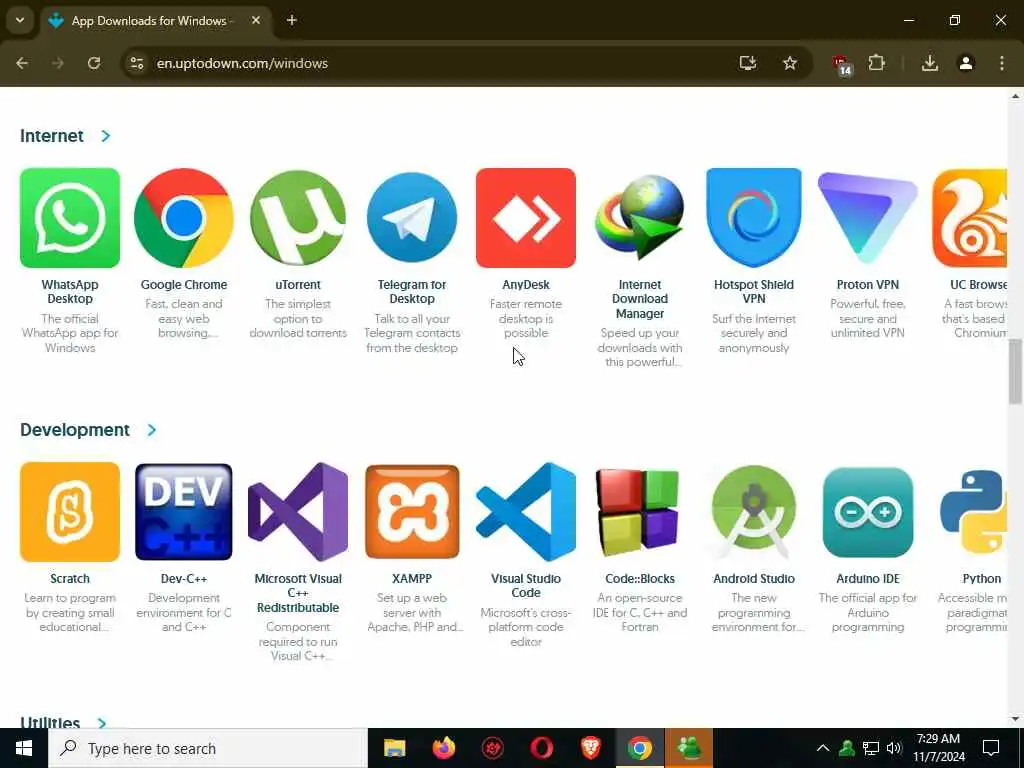Open the Internet category heading
Image resolution: width=1024 pixels, height=768 pixels.
[52, 136]
